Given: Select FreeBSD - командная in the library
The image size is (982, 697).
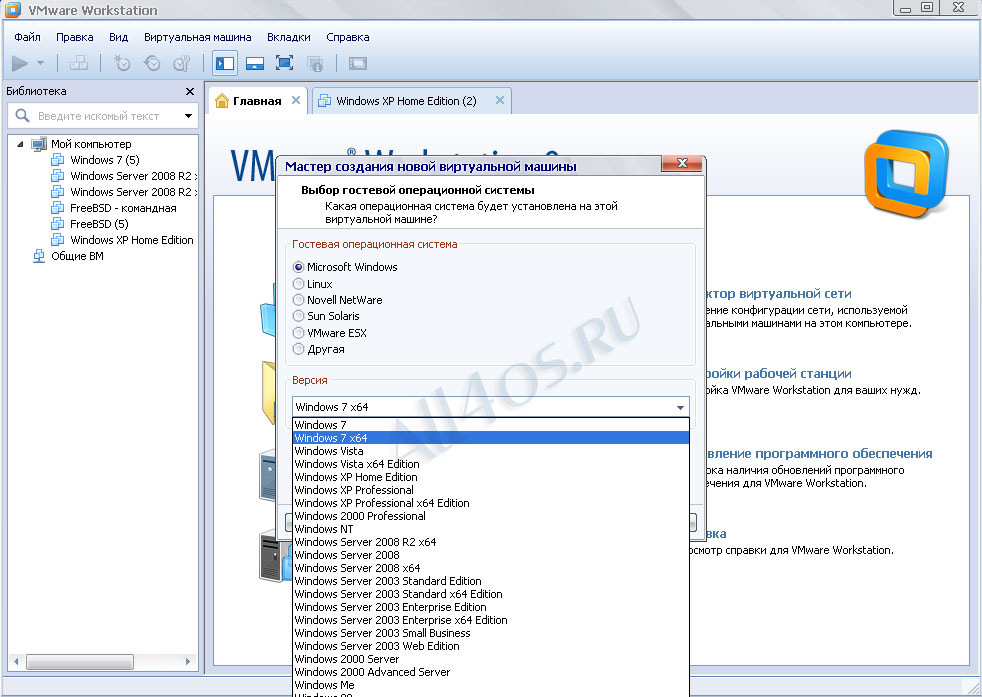Looking at the screenshot, I should [x=123, y=208].
